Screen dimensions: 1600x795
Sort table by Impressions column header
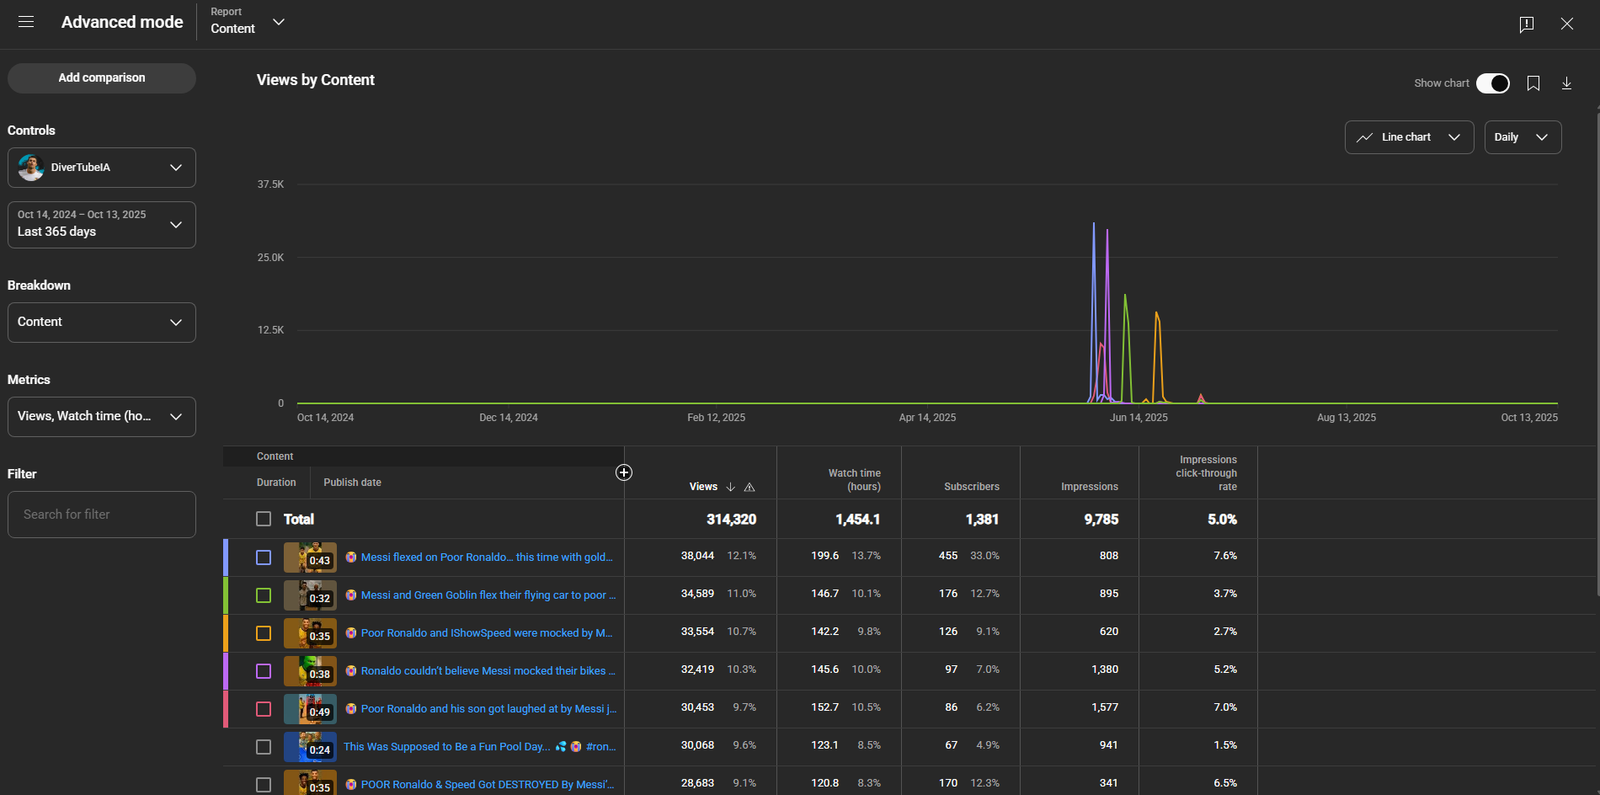pyautogui.click(x=1089, y=487)
